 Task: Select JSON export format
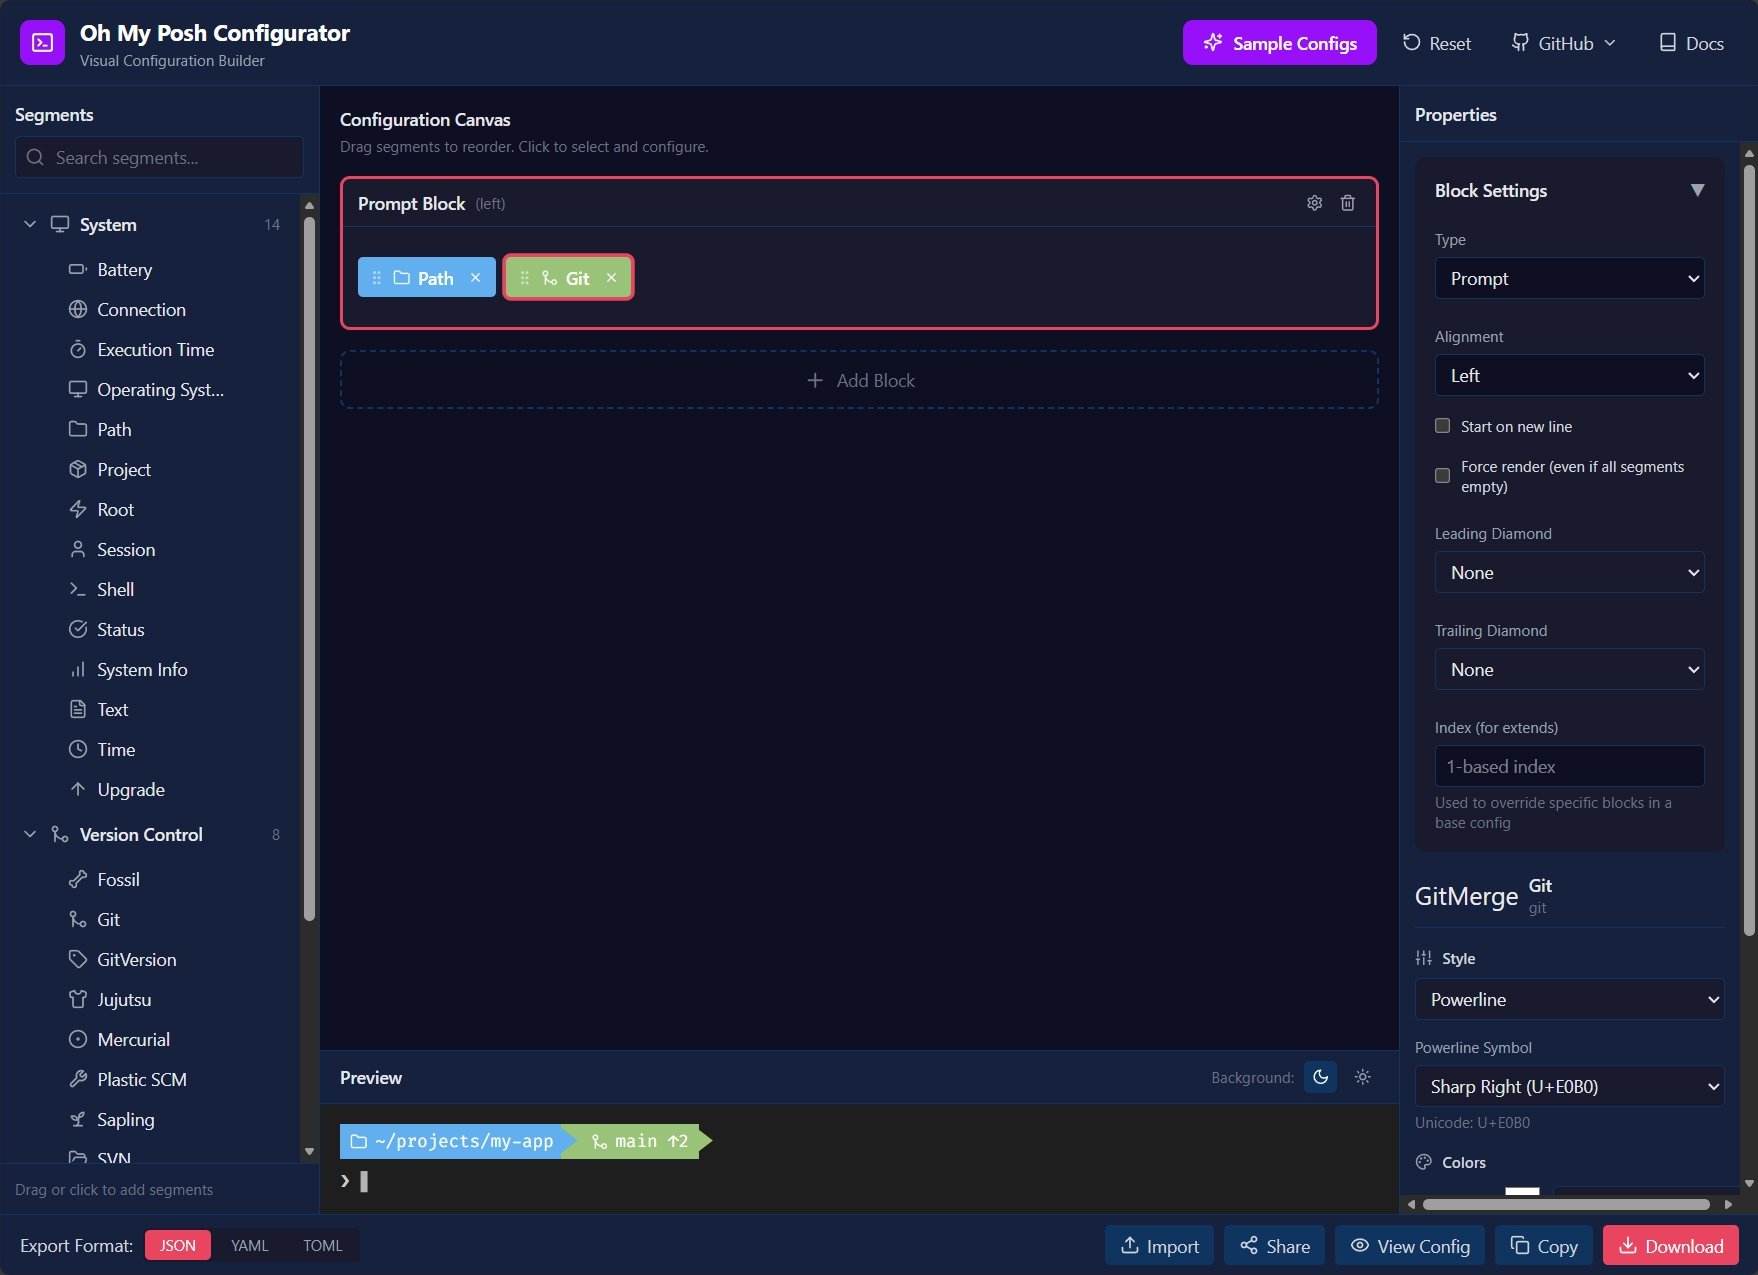pyautogui.click(x=178, y=1246)
